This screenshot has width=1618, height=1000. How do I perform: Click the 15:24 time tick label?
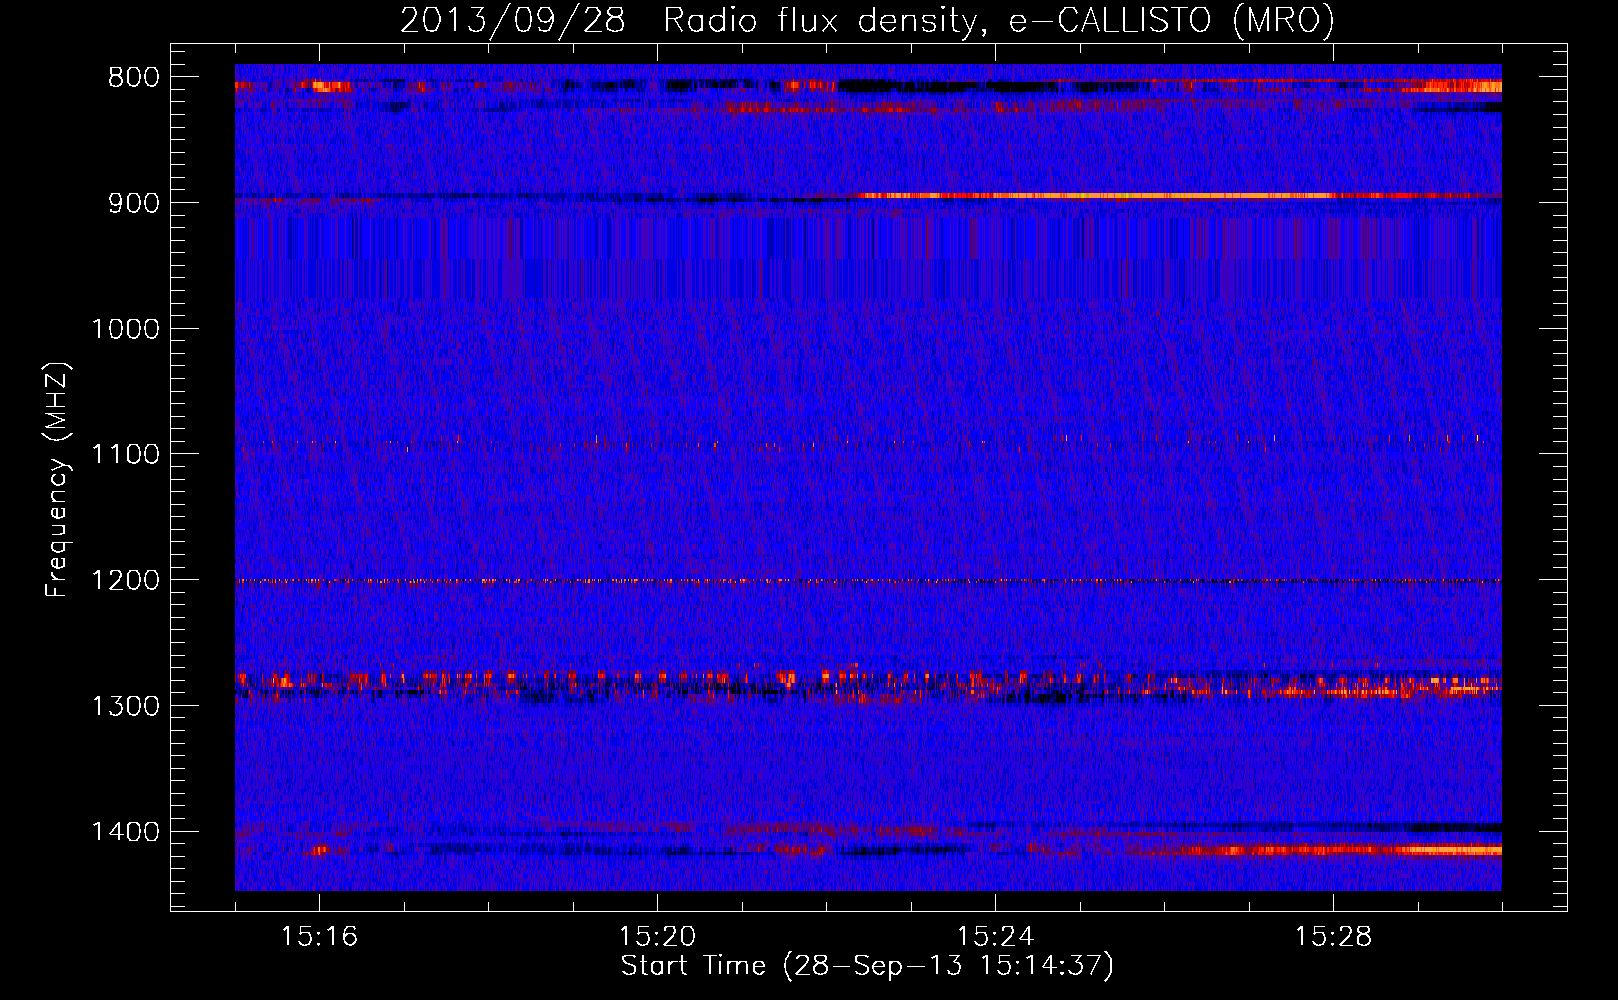click(995, 937)
